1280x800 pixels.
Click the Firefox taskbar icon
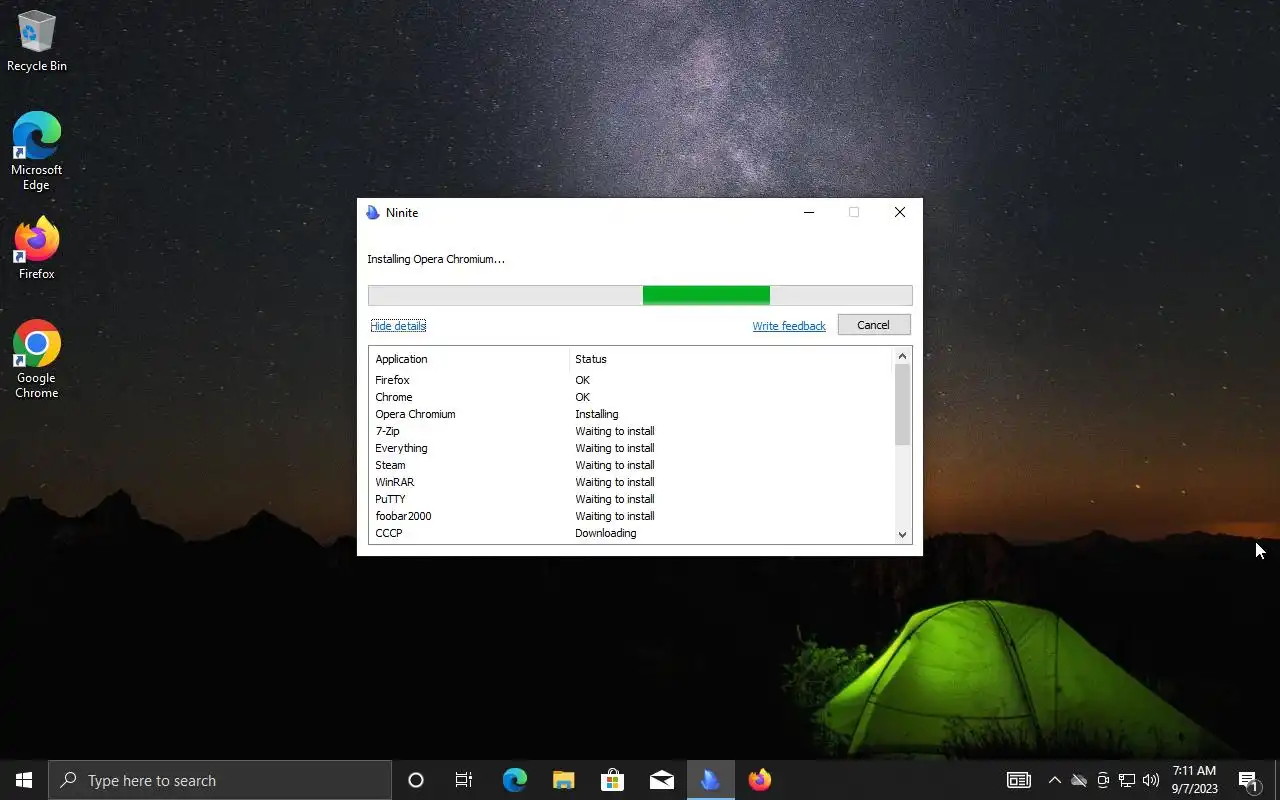tap(759, 780)
